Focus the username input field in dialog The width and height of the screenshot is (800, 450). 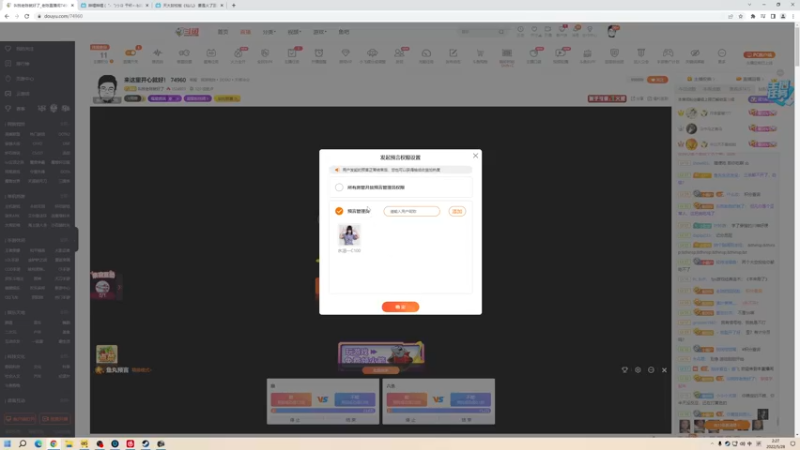(411, 211)
